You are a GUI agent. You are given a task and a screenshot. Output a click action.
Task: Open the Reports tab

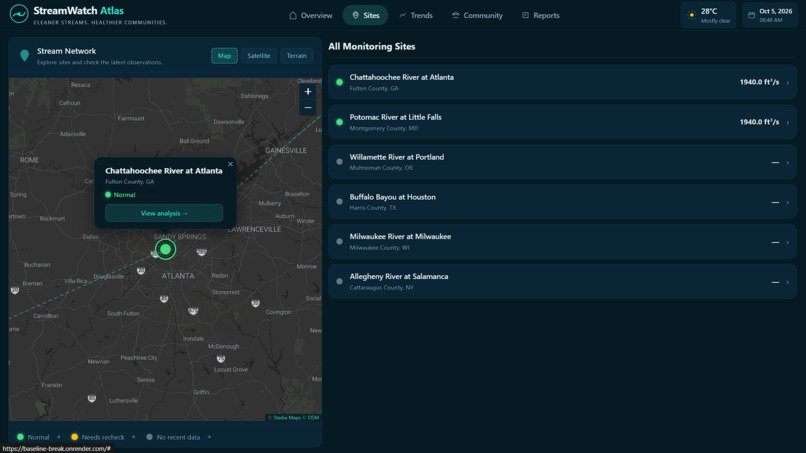[x=541, y=15]
